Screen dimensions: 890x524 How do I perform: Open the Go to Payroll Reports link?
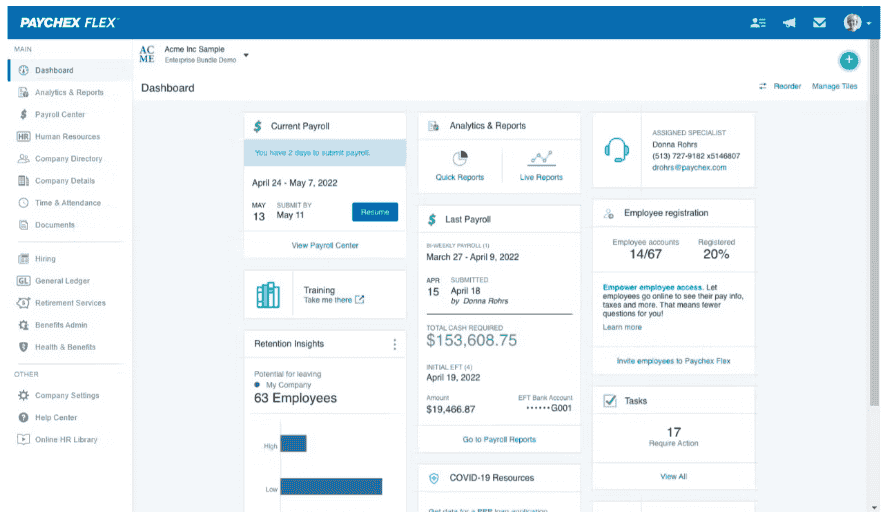[x=499, y=440]
